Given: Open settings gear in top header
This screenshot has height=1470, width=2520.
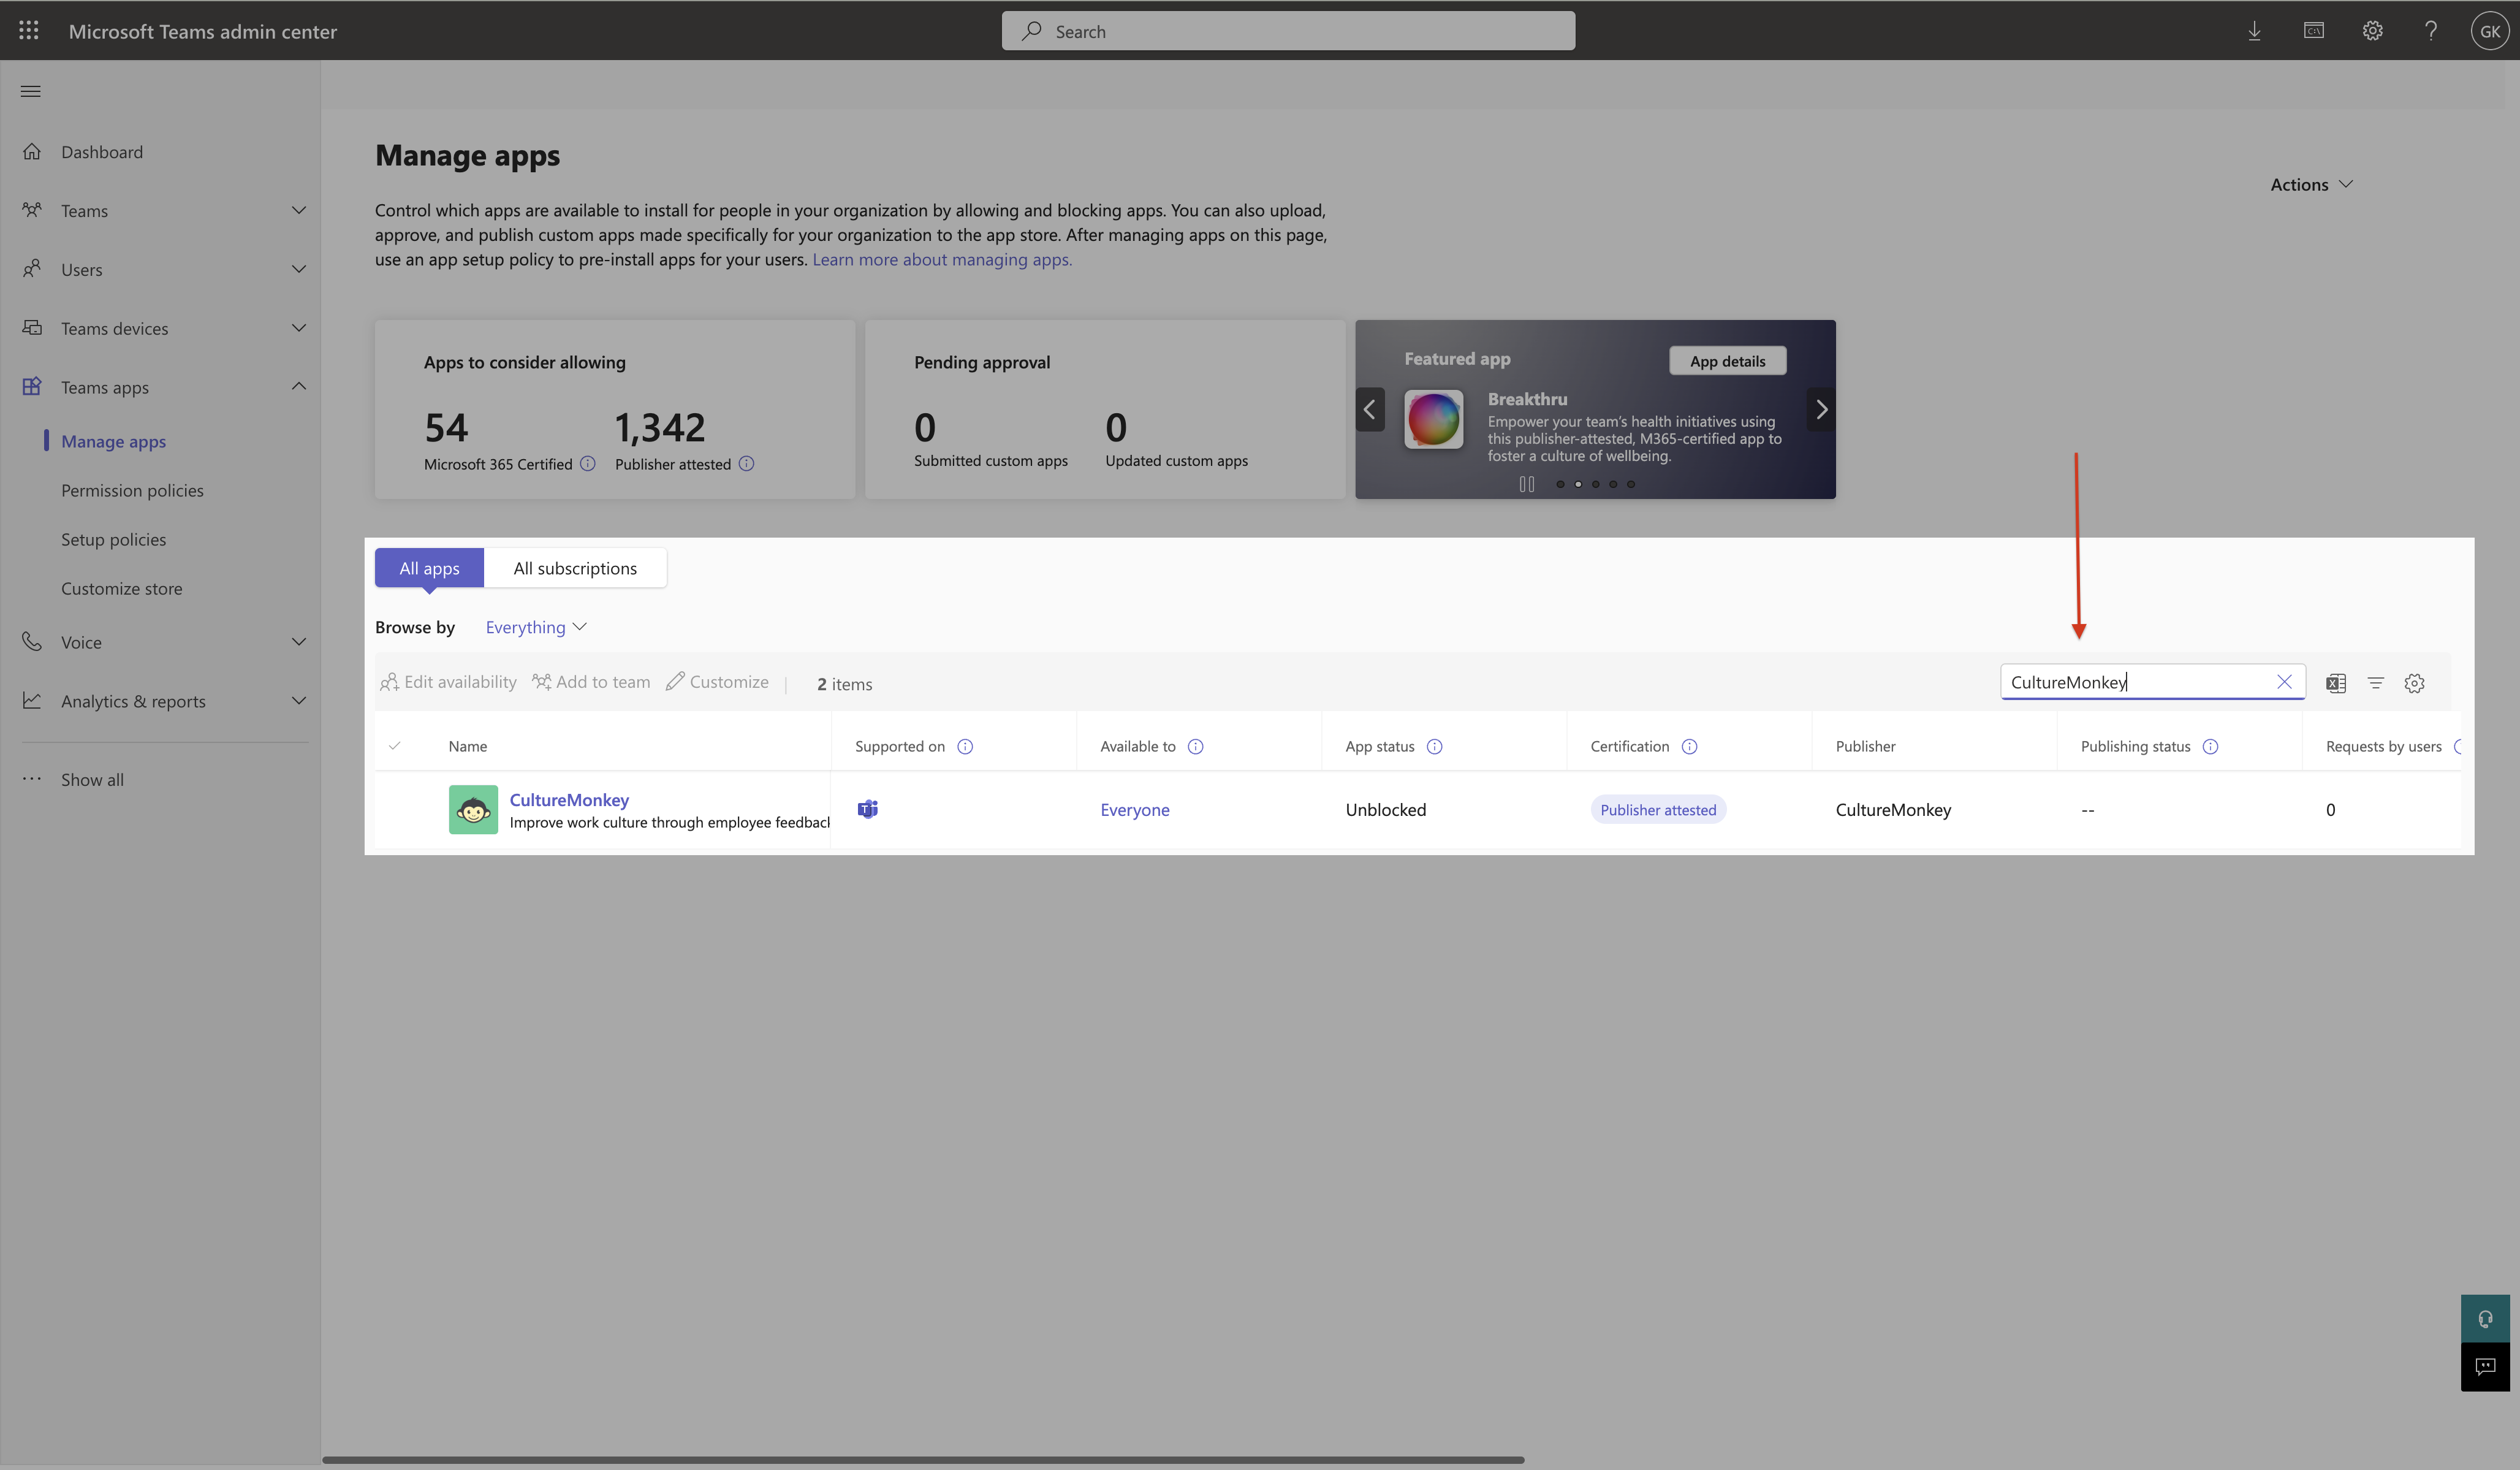Looking at the screenshot, I should (2372, 31).
